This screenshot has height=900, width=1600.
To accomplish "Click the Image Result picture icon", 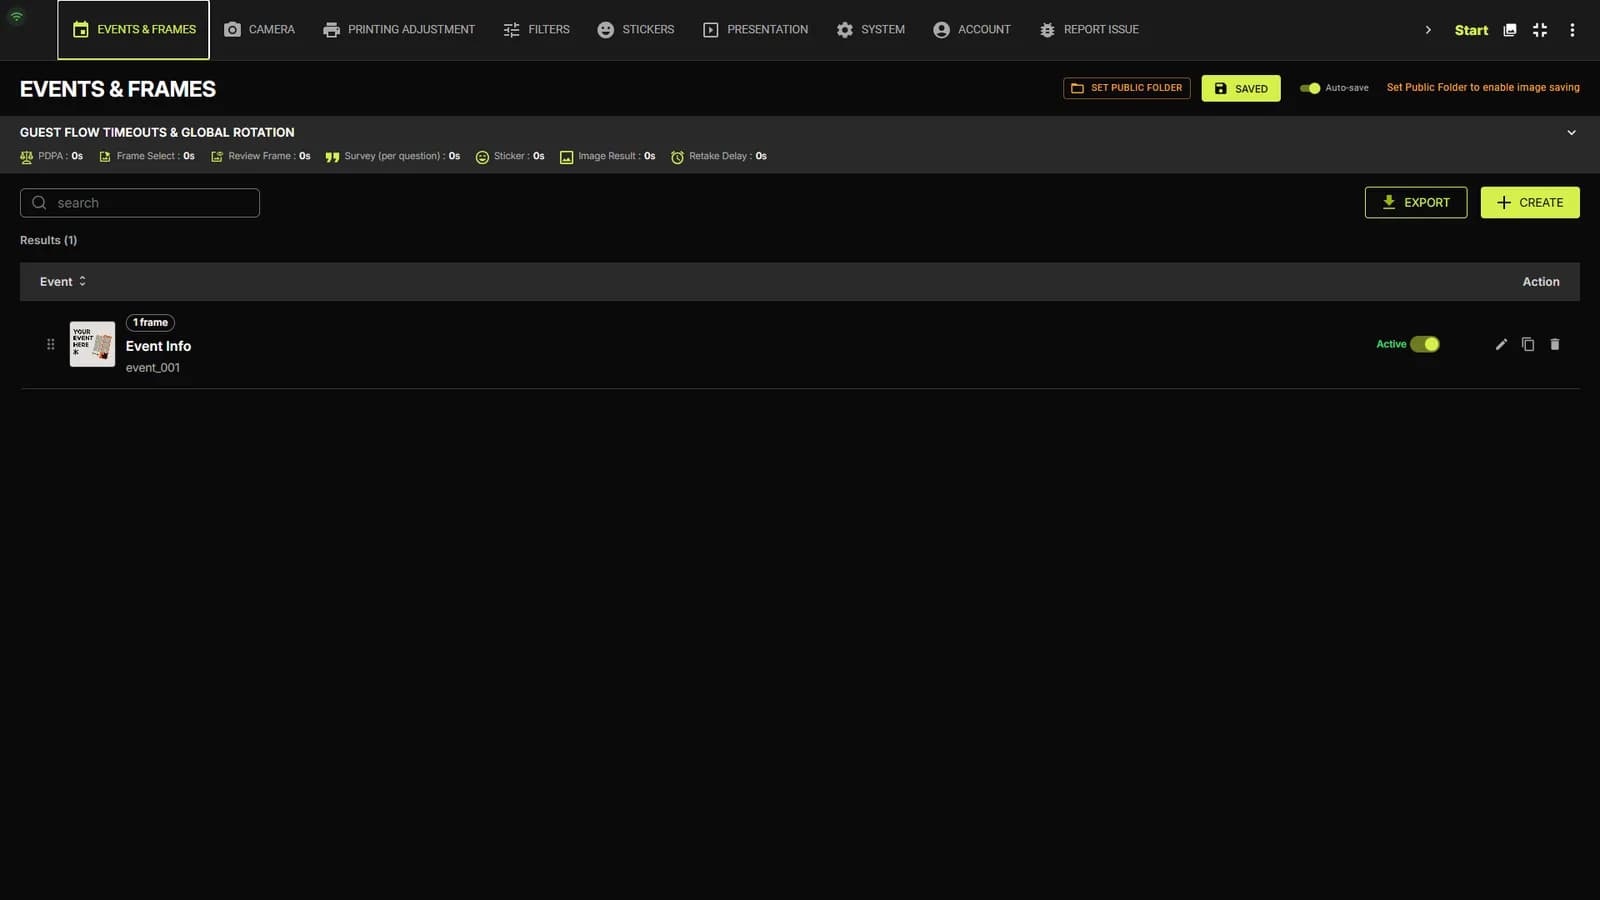I will pos(566,157).
